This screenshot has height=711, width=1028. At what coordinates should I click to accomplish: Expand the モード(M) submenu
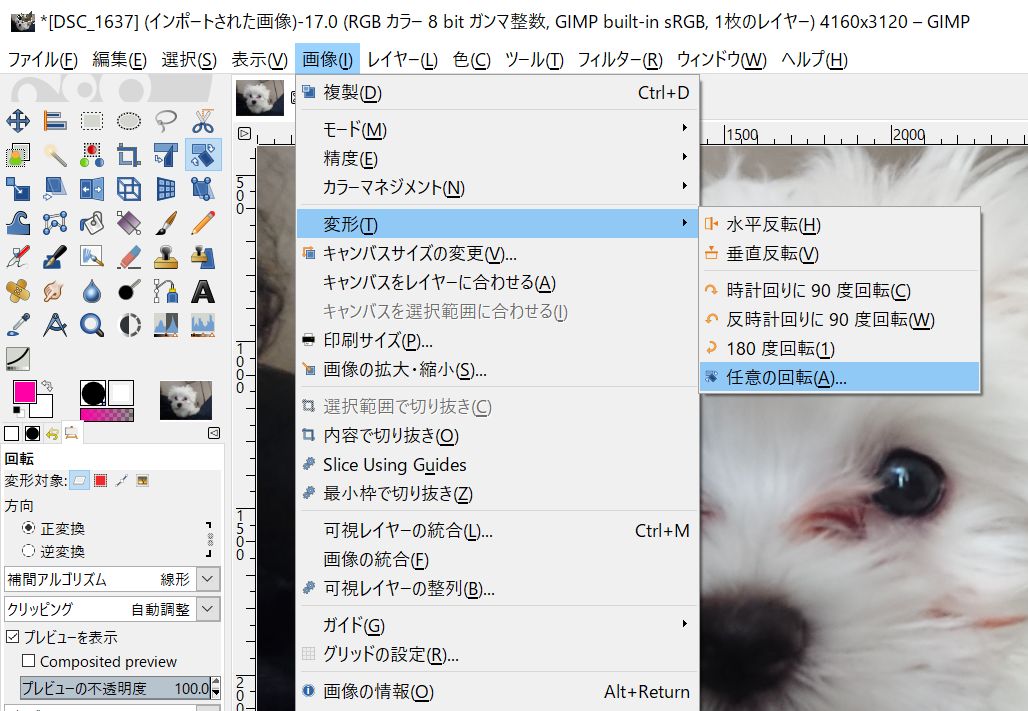click(x=498, y=129)
